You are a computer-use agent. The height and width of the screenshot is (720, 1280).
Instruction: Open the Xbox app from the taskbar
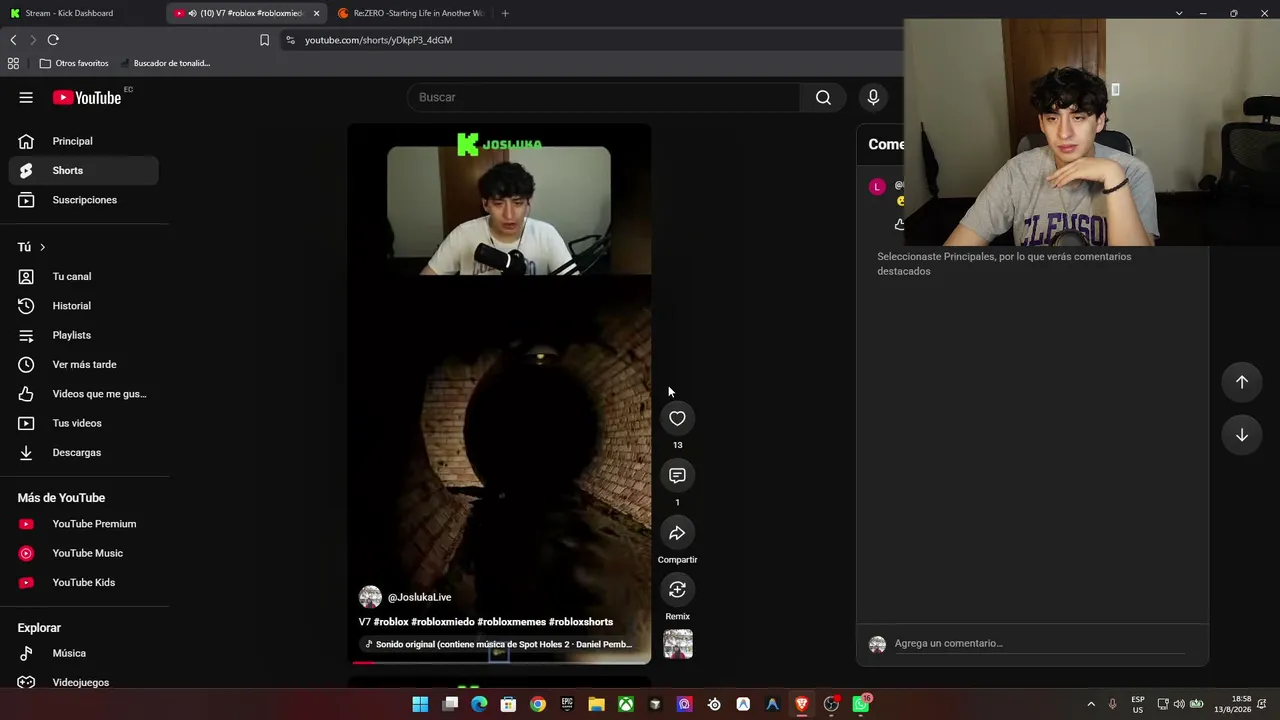coord(626,704)
